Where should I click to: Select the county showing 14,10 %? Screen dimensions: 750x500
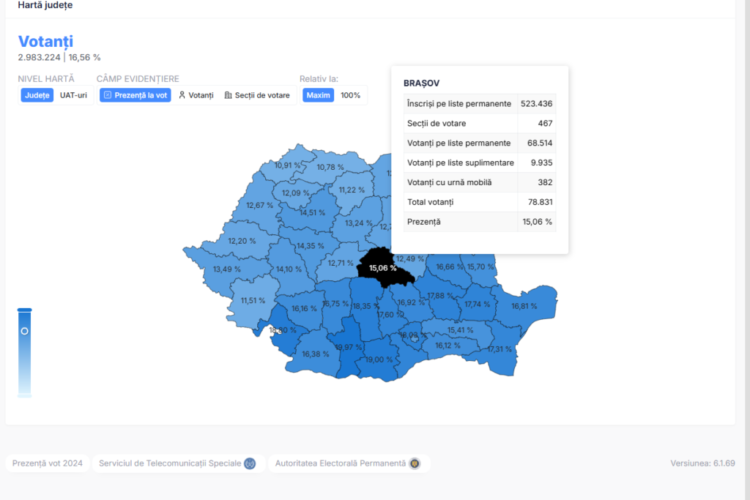pyautogui.click(x=288, y=269)
